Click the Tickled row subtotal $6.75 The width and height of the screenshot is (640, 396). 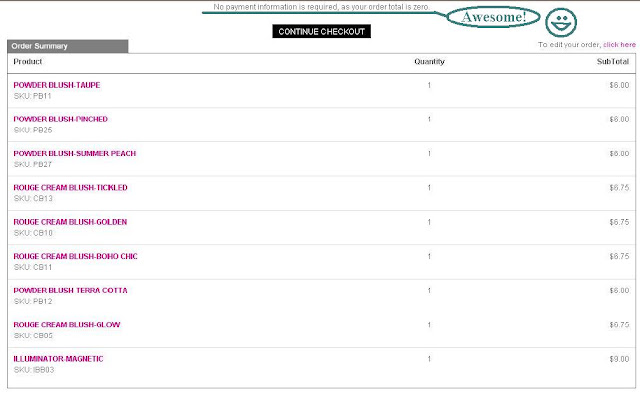pos(619,188)
